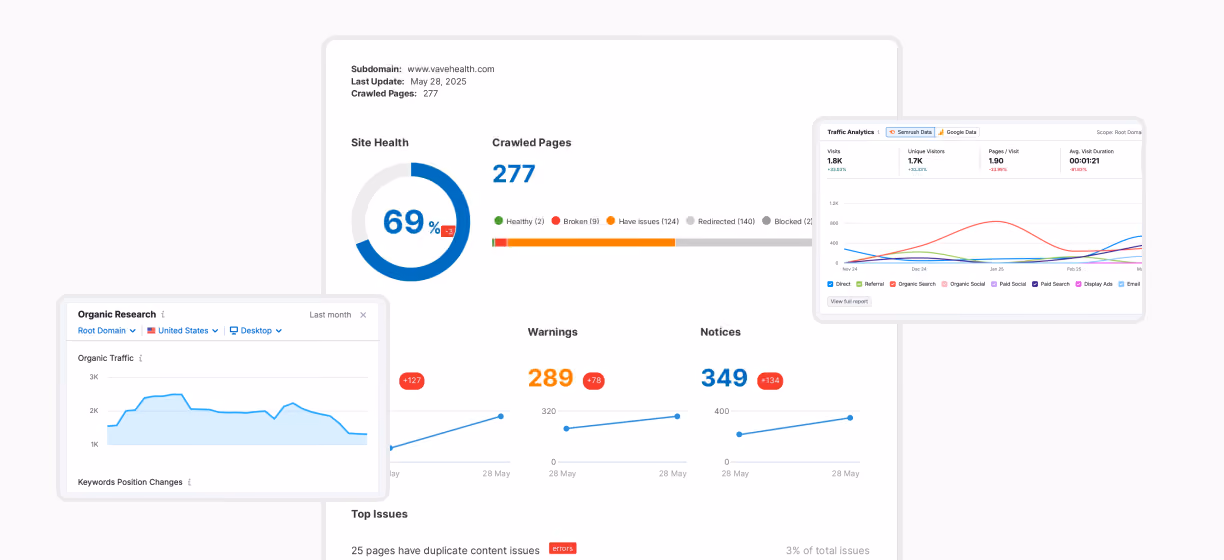1224x560 pixels.
Task: Click the '3% of total issues' text
Action: click(x=828, y=550)
